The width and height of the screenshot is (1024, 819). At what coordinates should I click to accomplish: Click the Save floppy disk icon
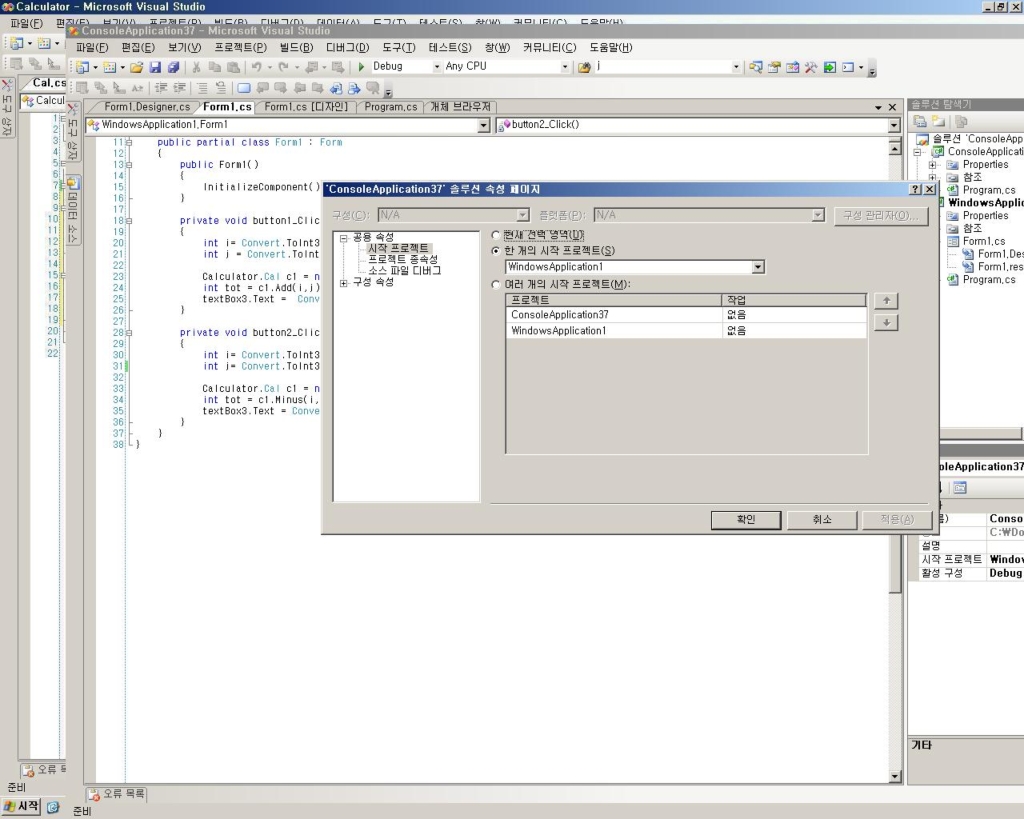coord(155,67)
